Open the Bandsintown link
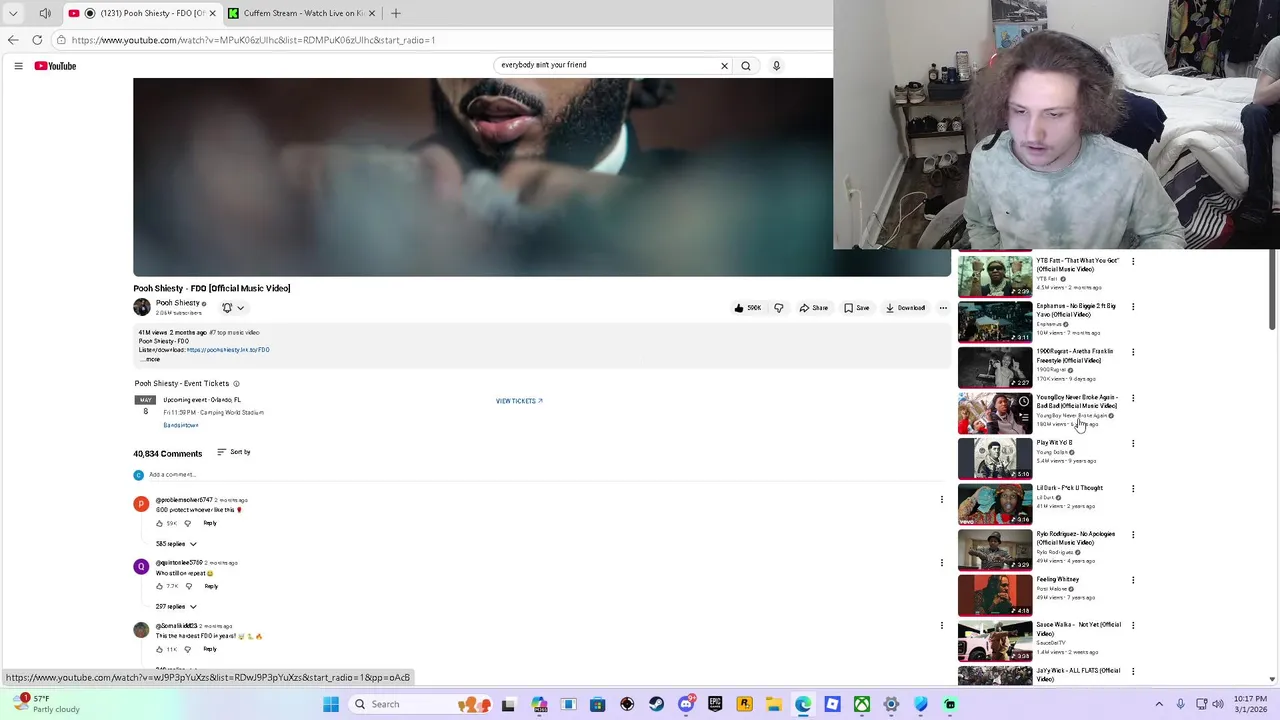The width and height of the screenshot is (1280, 720). [181, 425]
